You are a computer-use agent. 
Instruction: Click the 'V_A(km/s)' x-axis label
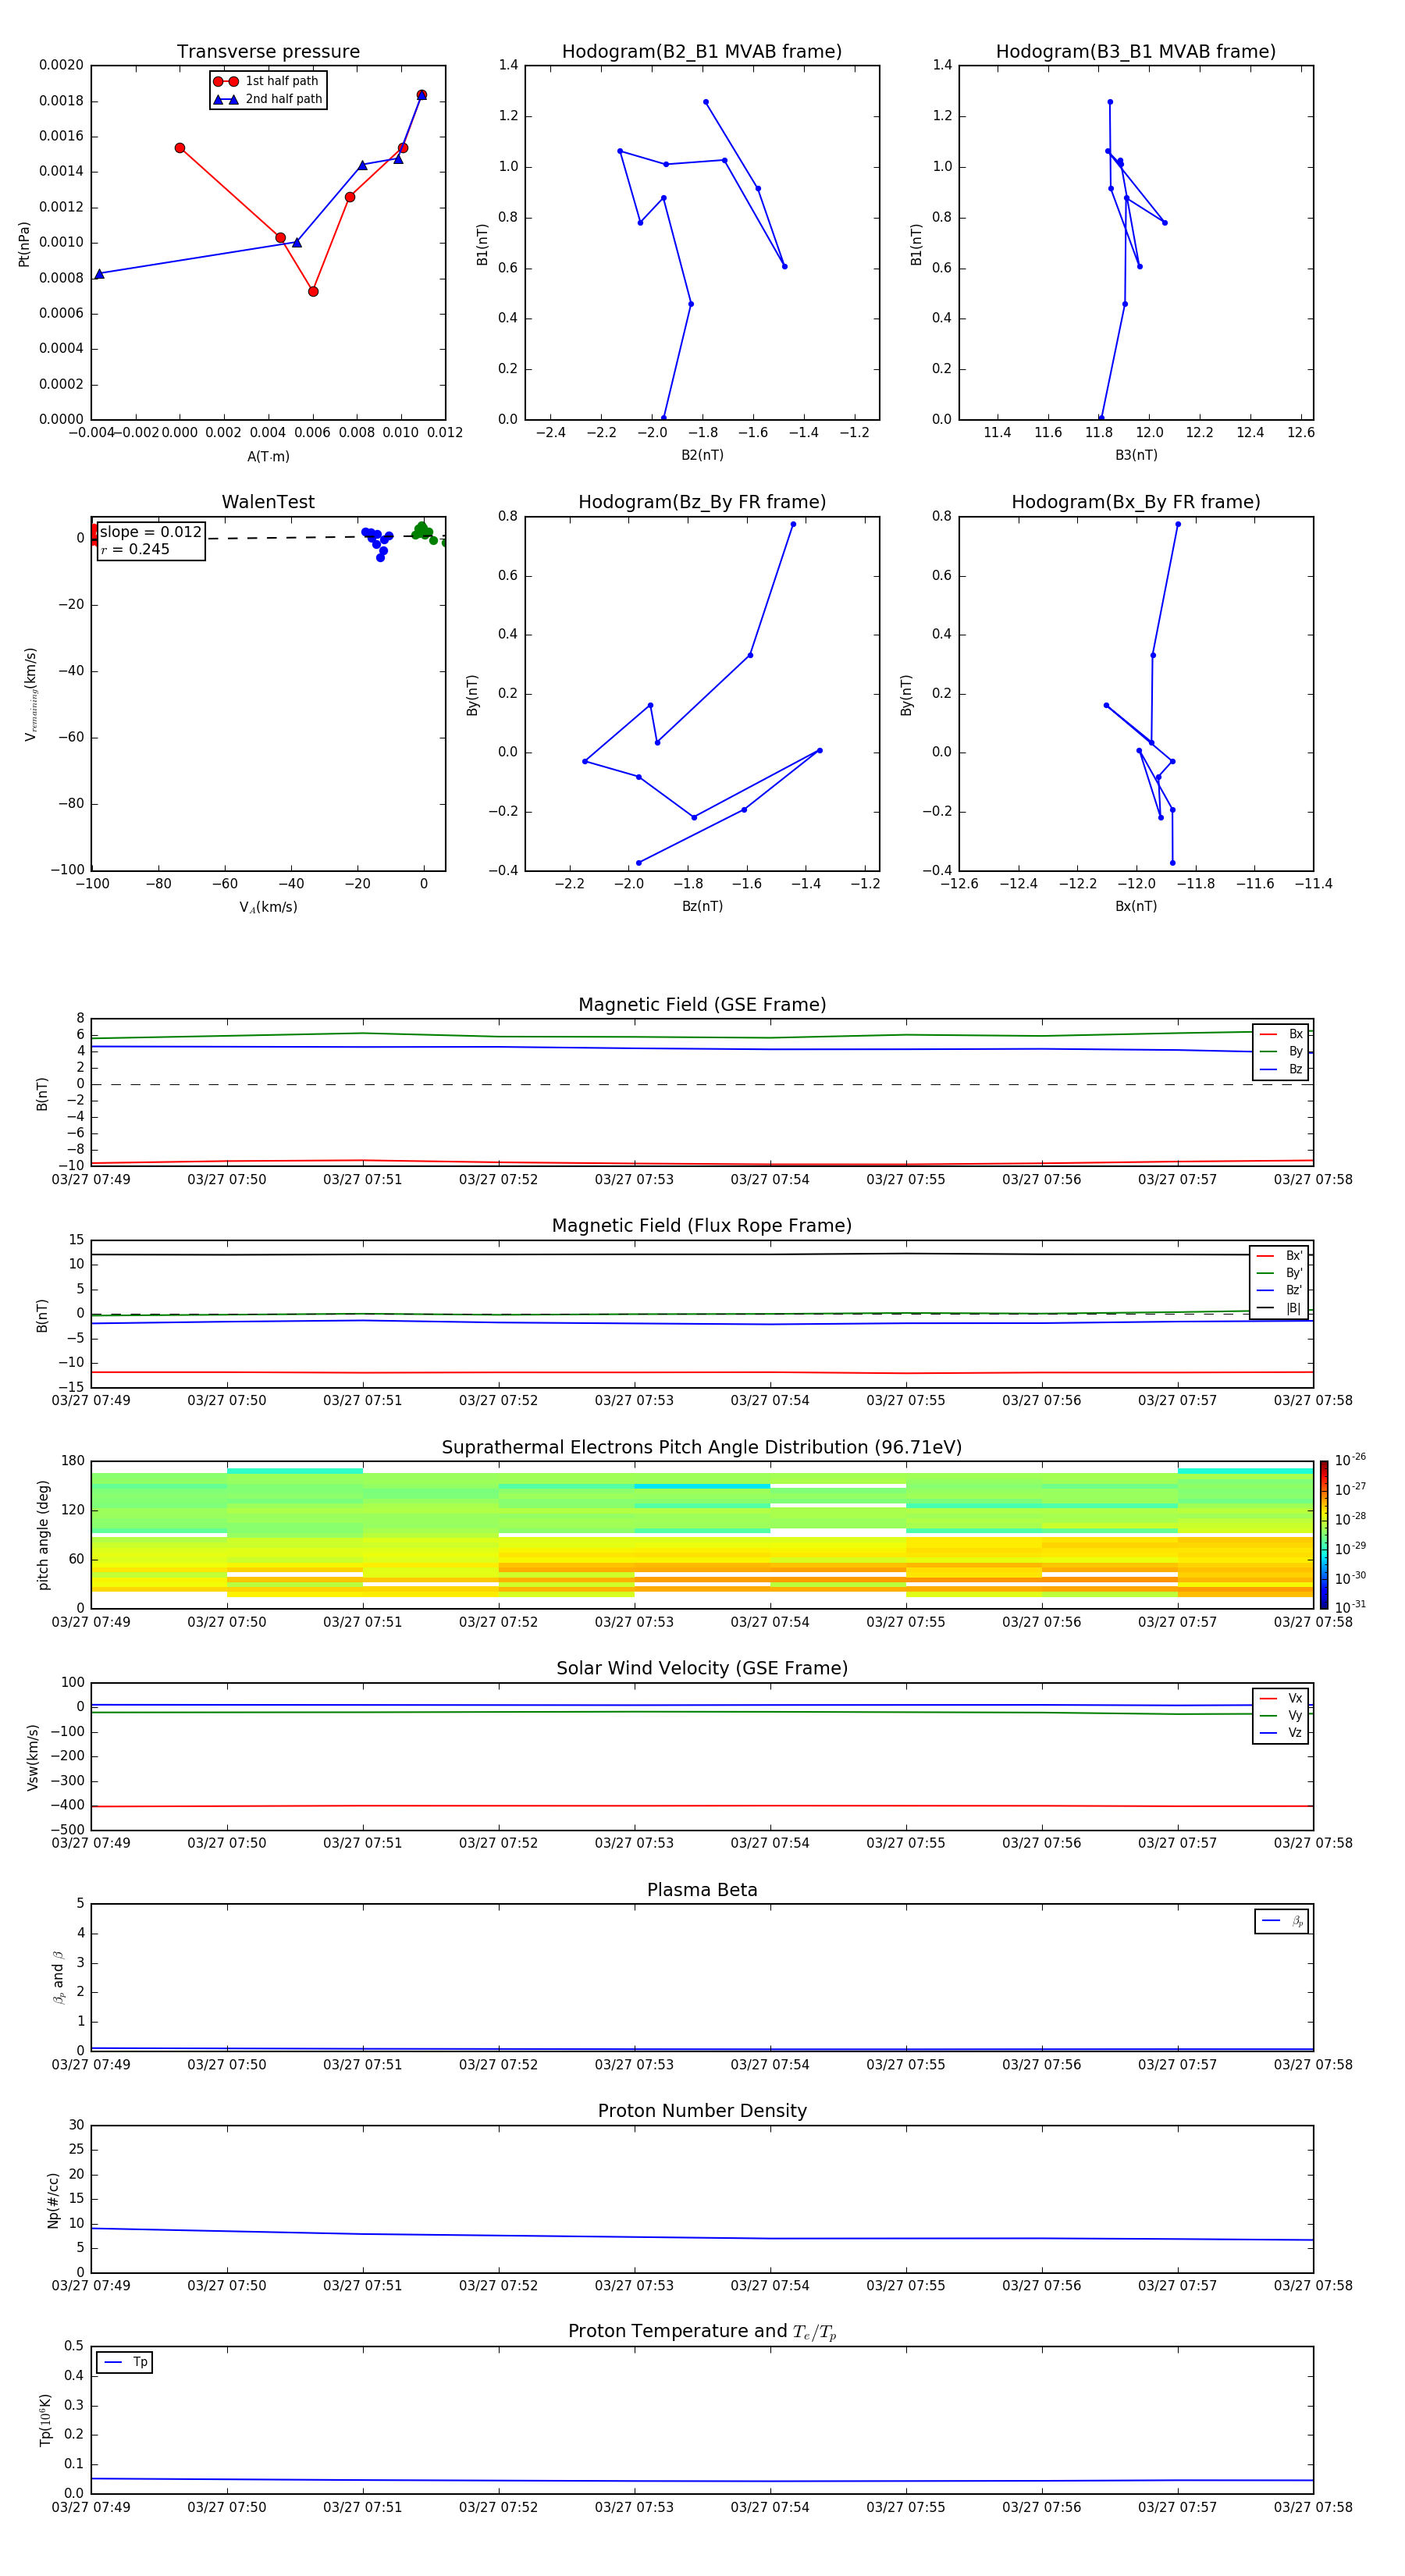(x=268, y=907)
